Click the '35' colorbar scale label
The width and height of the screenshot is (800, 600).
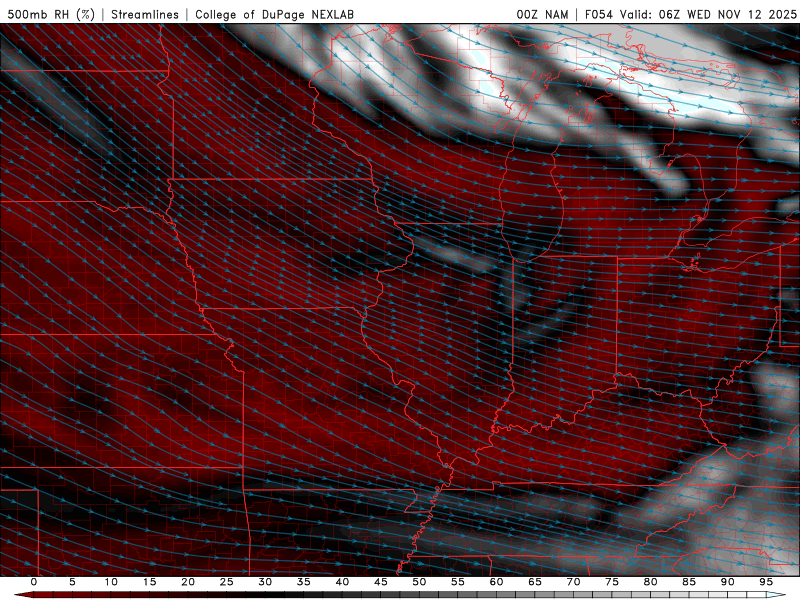pos(304,582)
